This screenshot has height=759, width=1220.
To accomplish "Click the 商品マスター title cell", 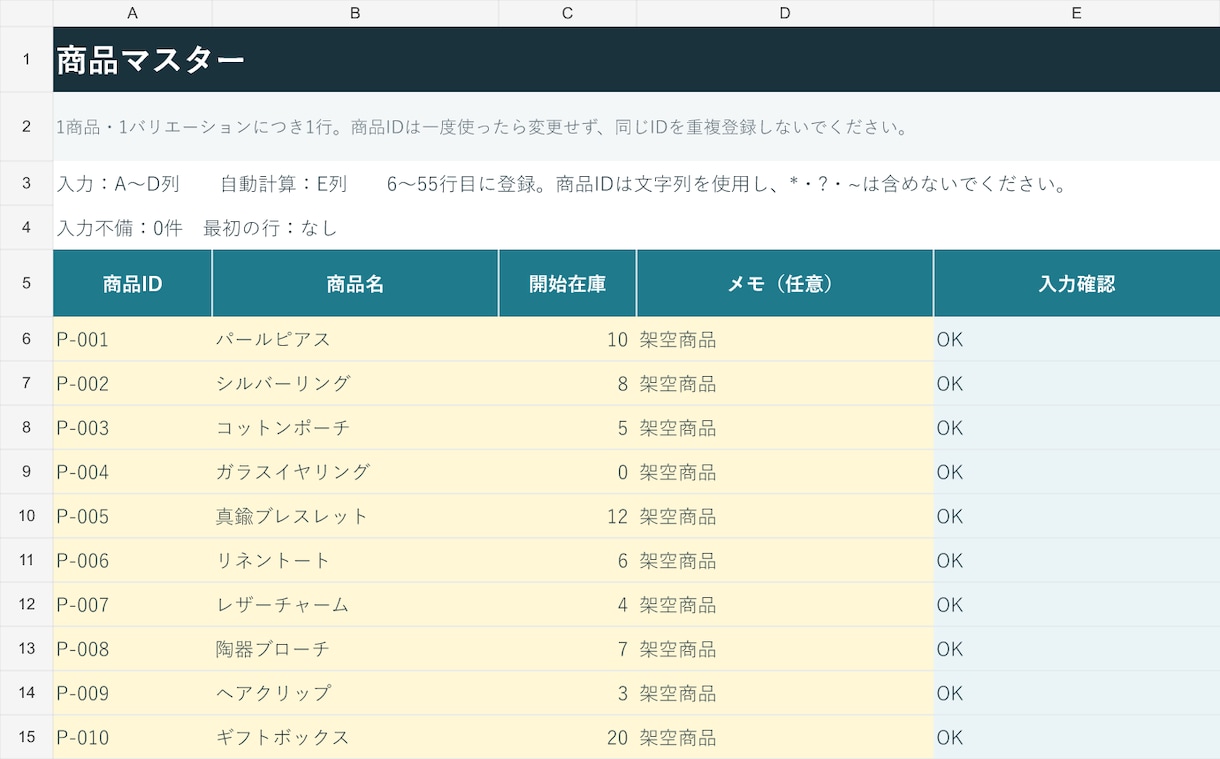I will click(x=636, y=60).
